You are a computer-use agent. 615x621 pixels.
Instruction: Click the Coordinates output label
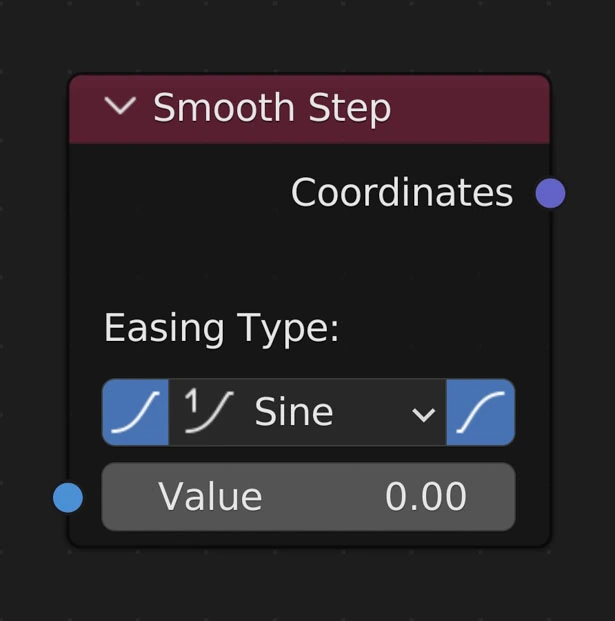(401, 193)
